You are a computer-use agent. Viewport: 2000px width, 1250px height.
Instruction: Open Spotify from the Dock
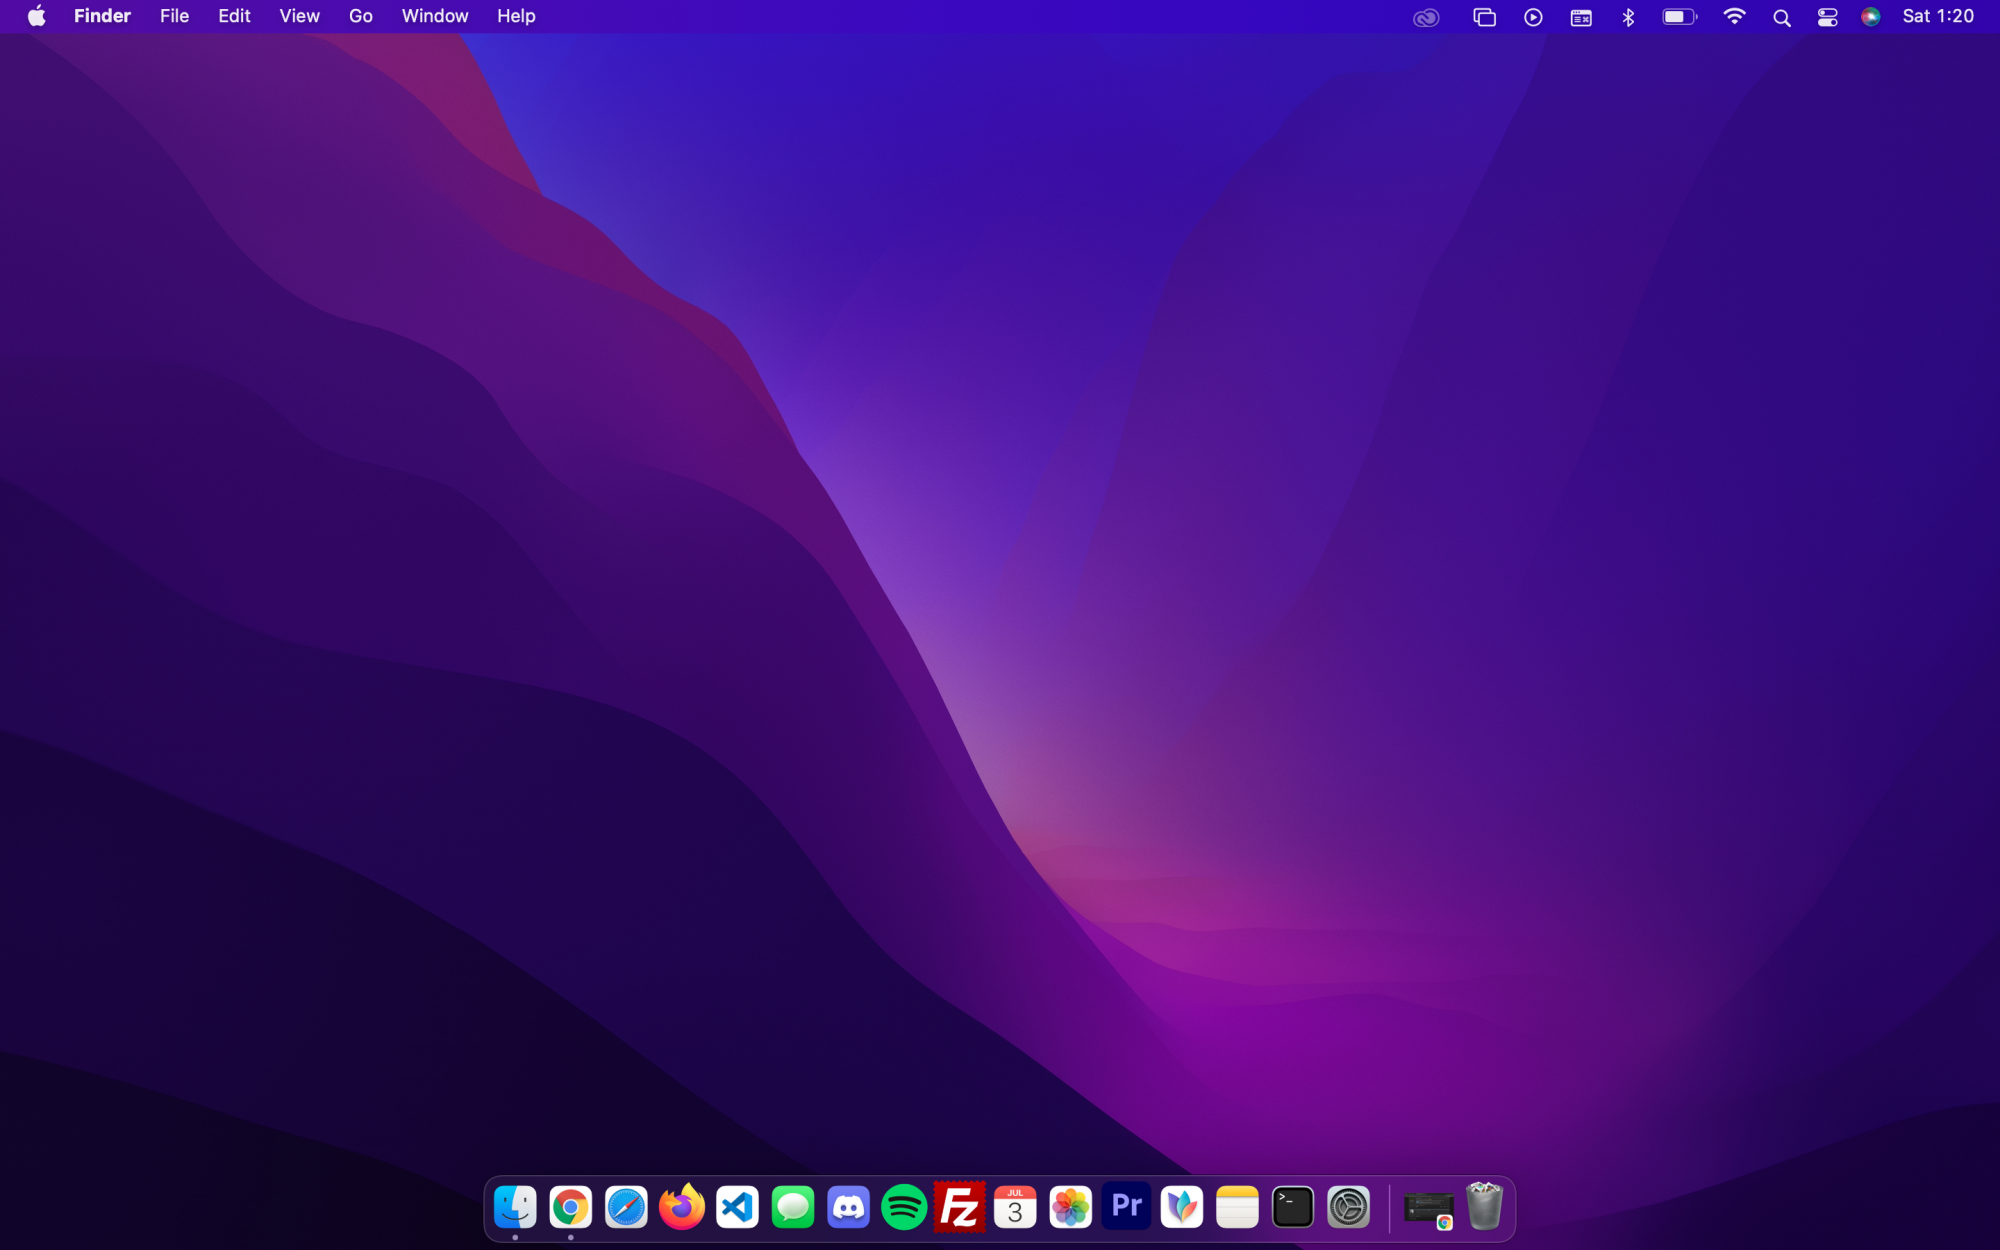pos(904,1207)
